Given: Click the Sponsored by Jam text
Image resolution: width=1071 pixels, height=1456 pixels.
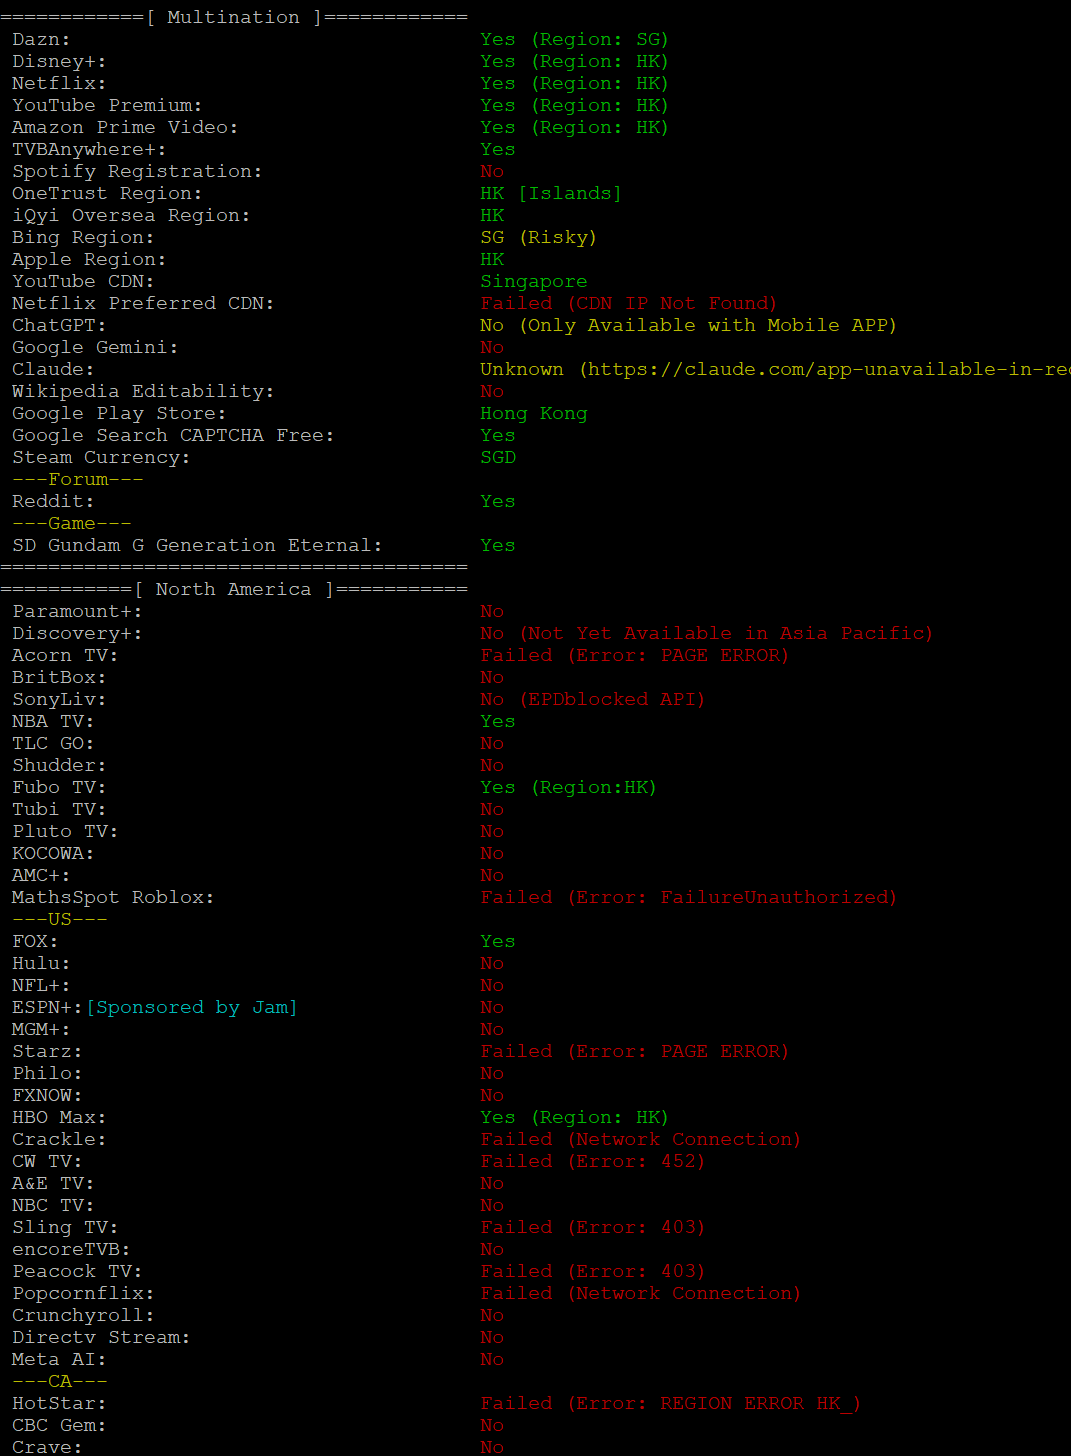Looking at the screenshot, I should pyautogui.click(x=192, y=1008).
